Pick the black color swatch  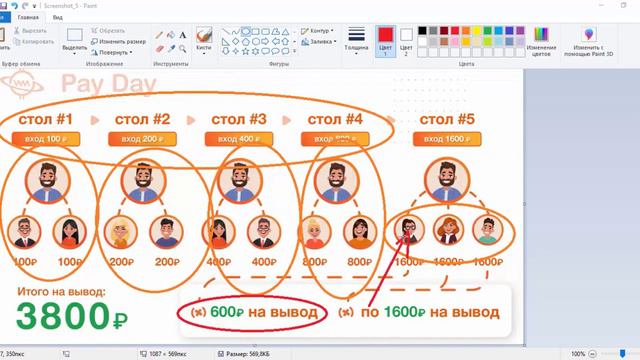click(422, 31)
